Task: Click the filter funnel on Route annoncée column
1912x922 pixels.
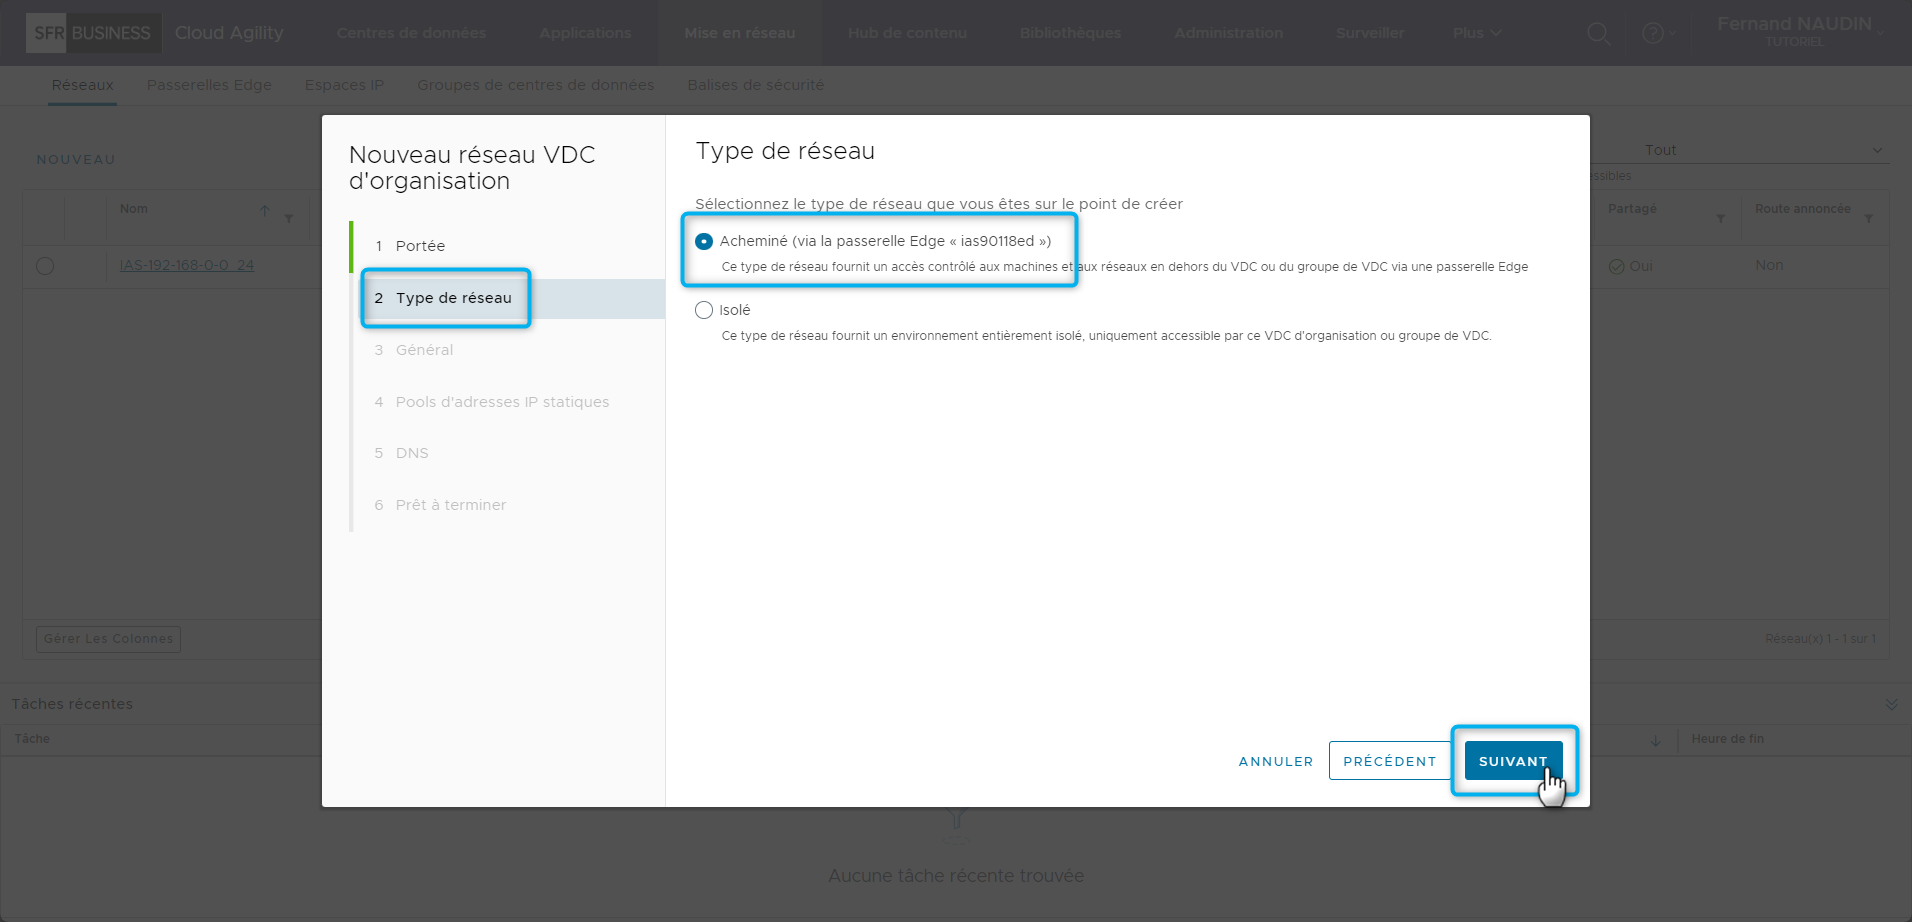Action: coord(1869,217)
